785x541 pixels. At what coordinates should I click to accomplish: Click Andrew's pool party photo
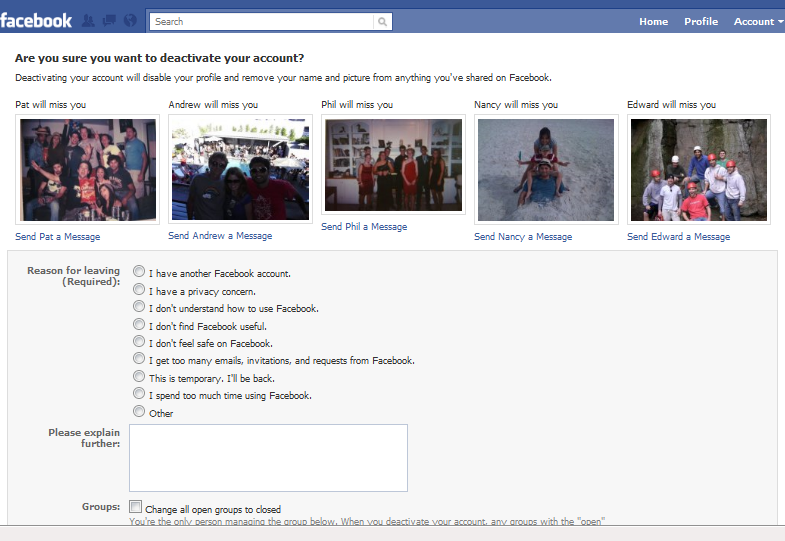240,169
